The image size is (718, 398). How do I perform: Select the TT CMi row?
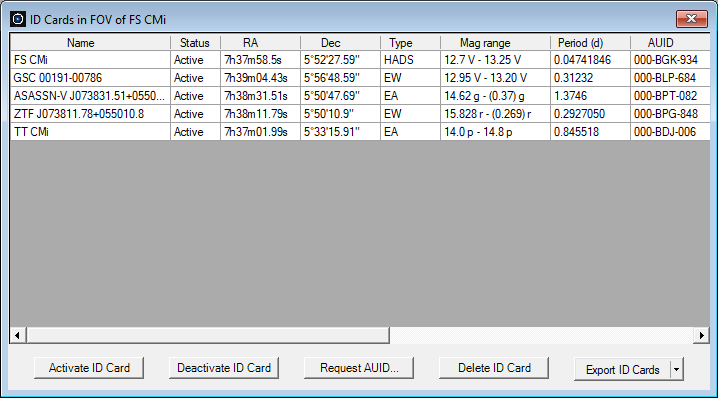360,132
